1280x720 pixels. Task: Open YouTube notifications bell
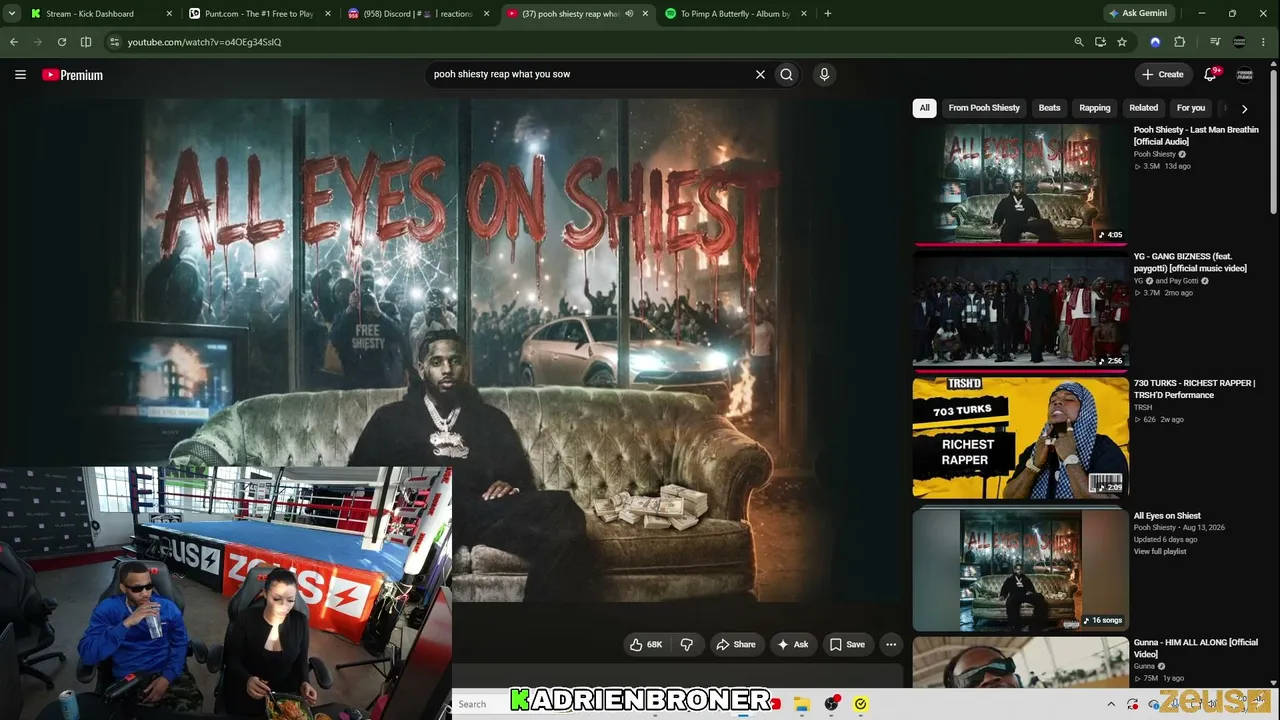point(1210,74)
